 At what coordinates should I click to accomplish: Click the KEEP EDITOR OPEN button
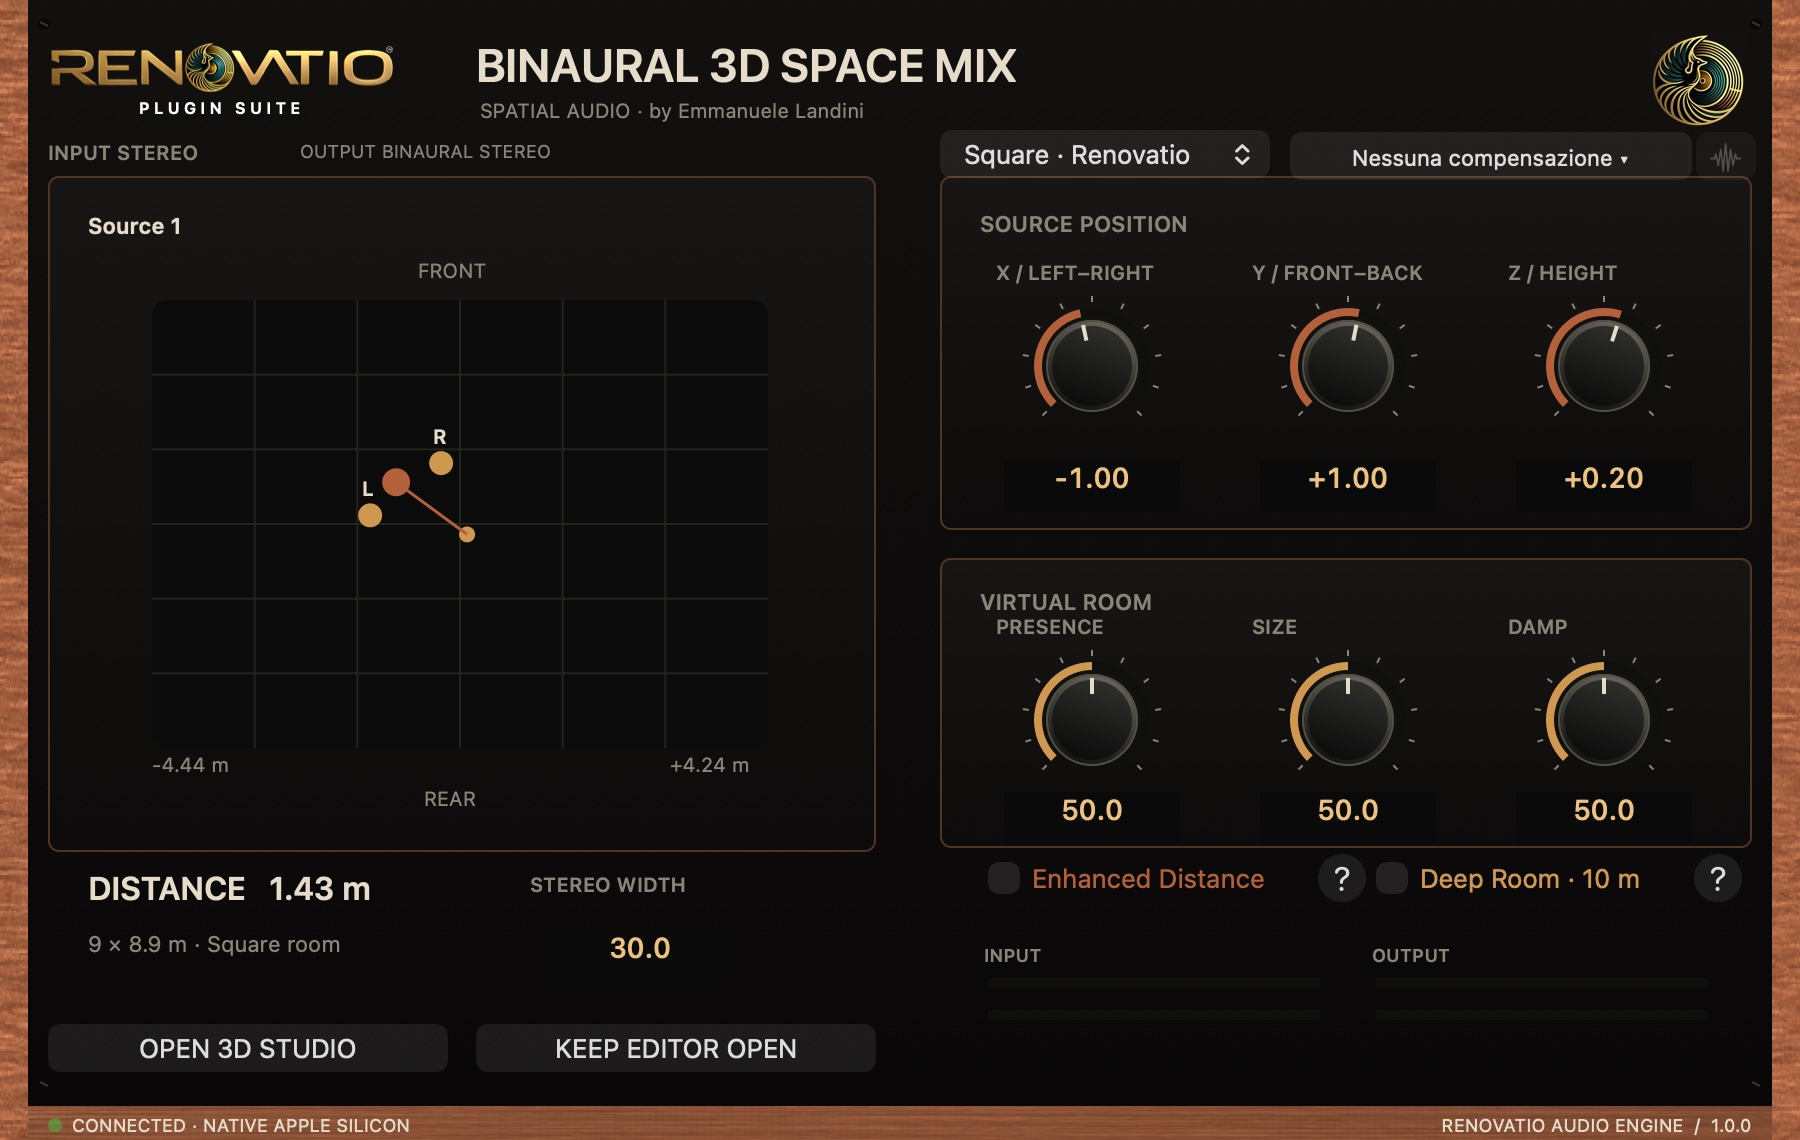click(676, 1048)
